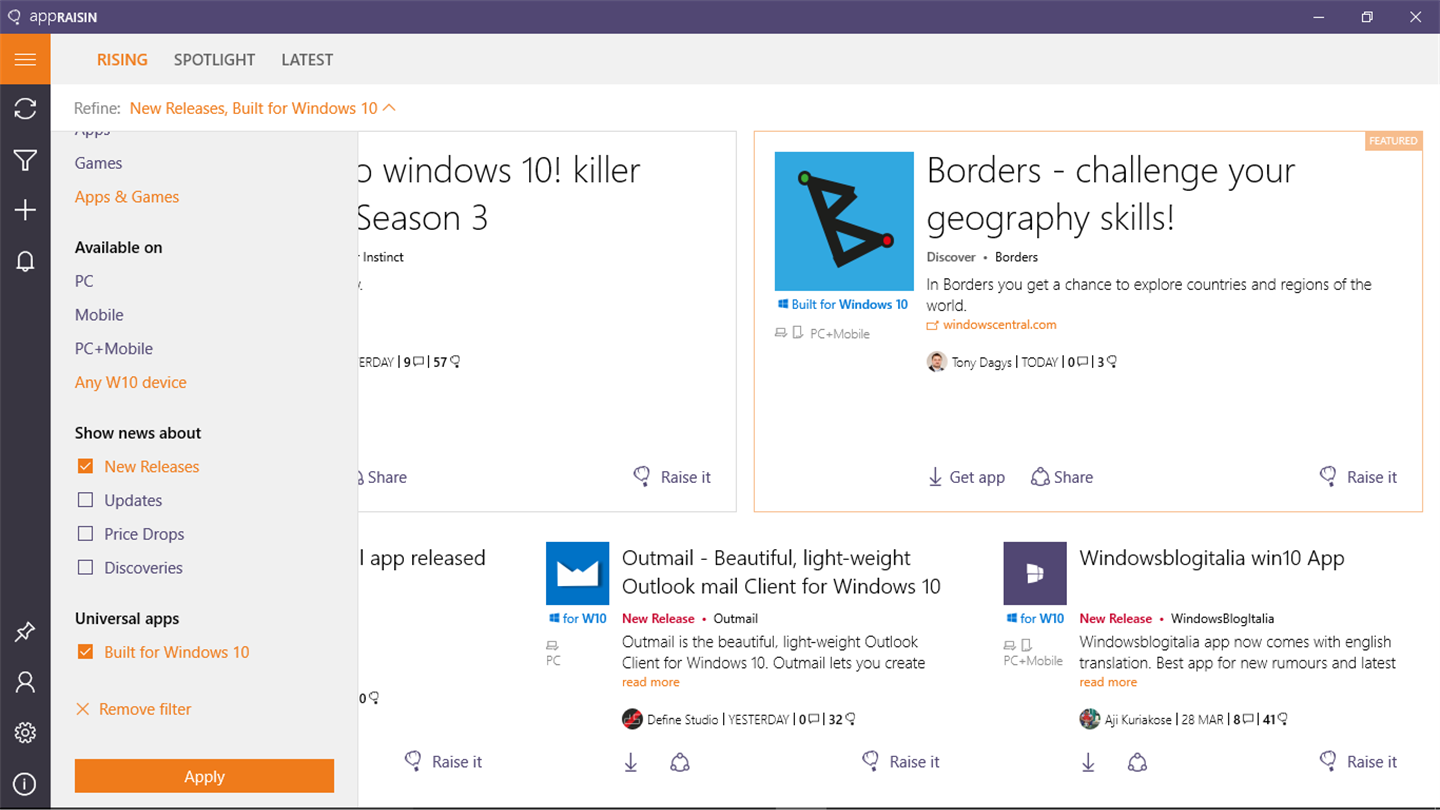This screenshot has width=1440, height=810.
Task: Click WindowsBlogItalia app name label
Action: 1222,619
